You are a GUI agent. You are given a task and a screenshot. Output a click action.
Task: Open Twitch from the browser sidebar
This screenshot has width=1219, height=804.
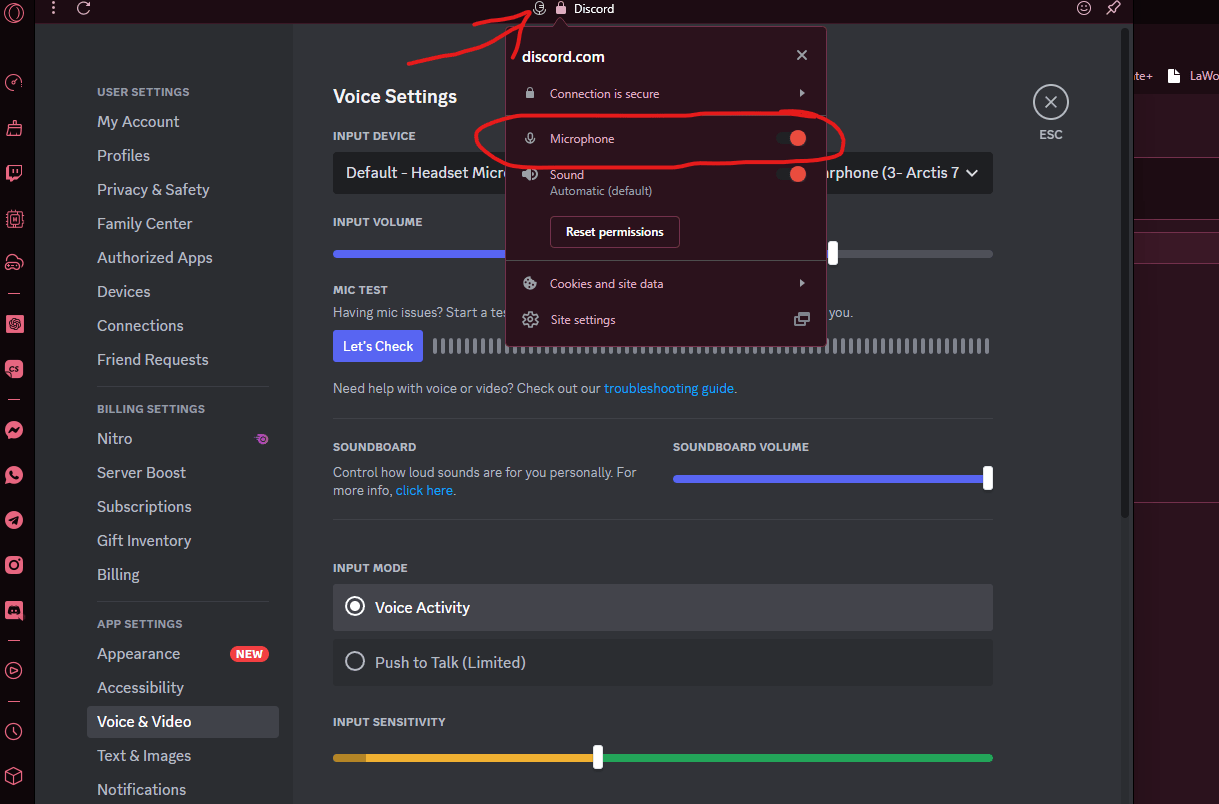tap(14, 173)
